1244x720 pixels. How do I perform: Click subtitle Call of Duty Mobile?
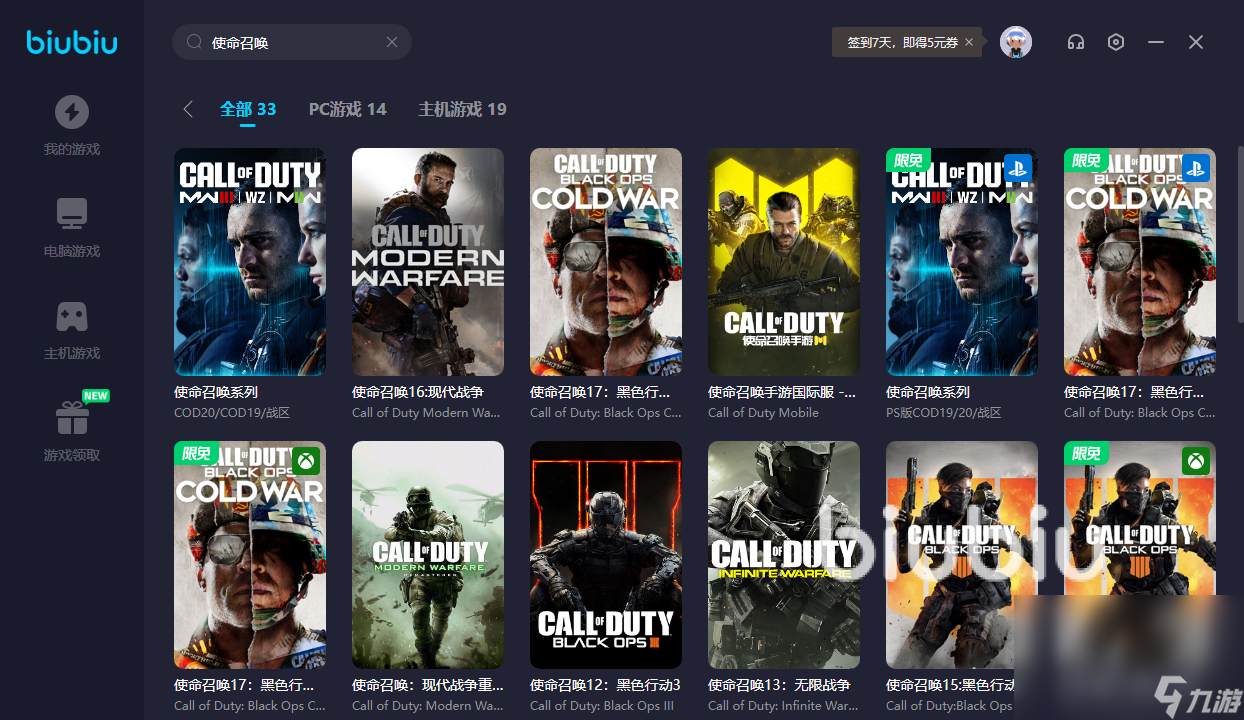[x=763, y=413]
